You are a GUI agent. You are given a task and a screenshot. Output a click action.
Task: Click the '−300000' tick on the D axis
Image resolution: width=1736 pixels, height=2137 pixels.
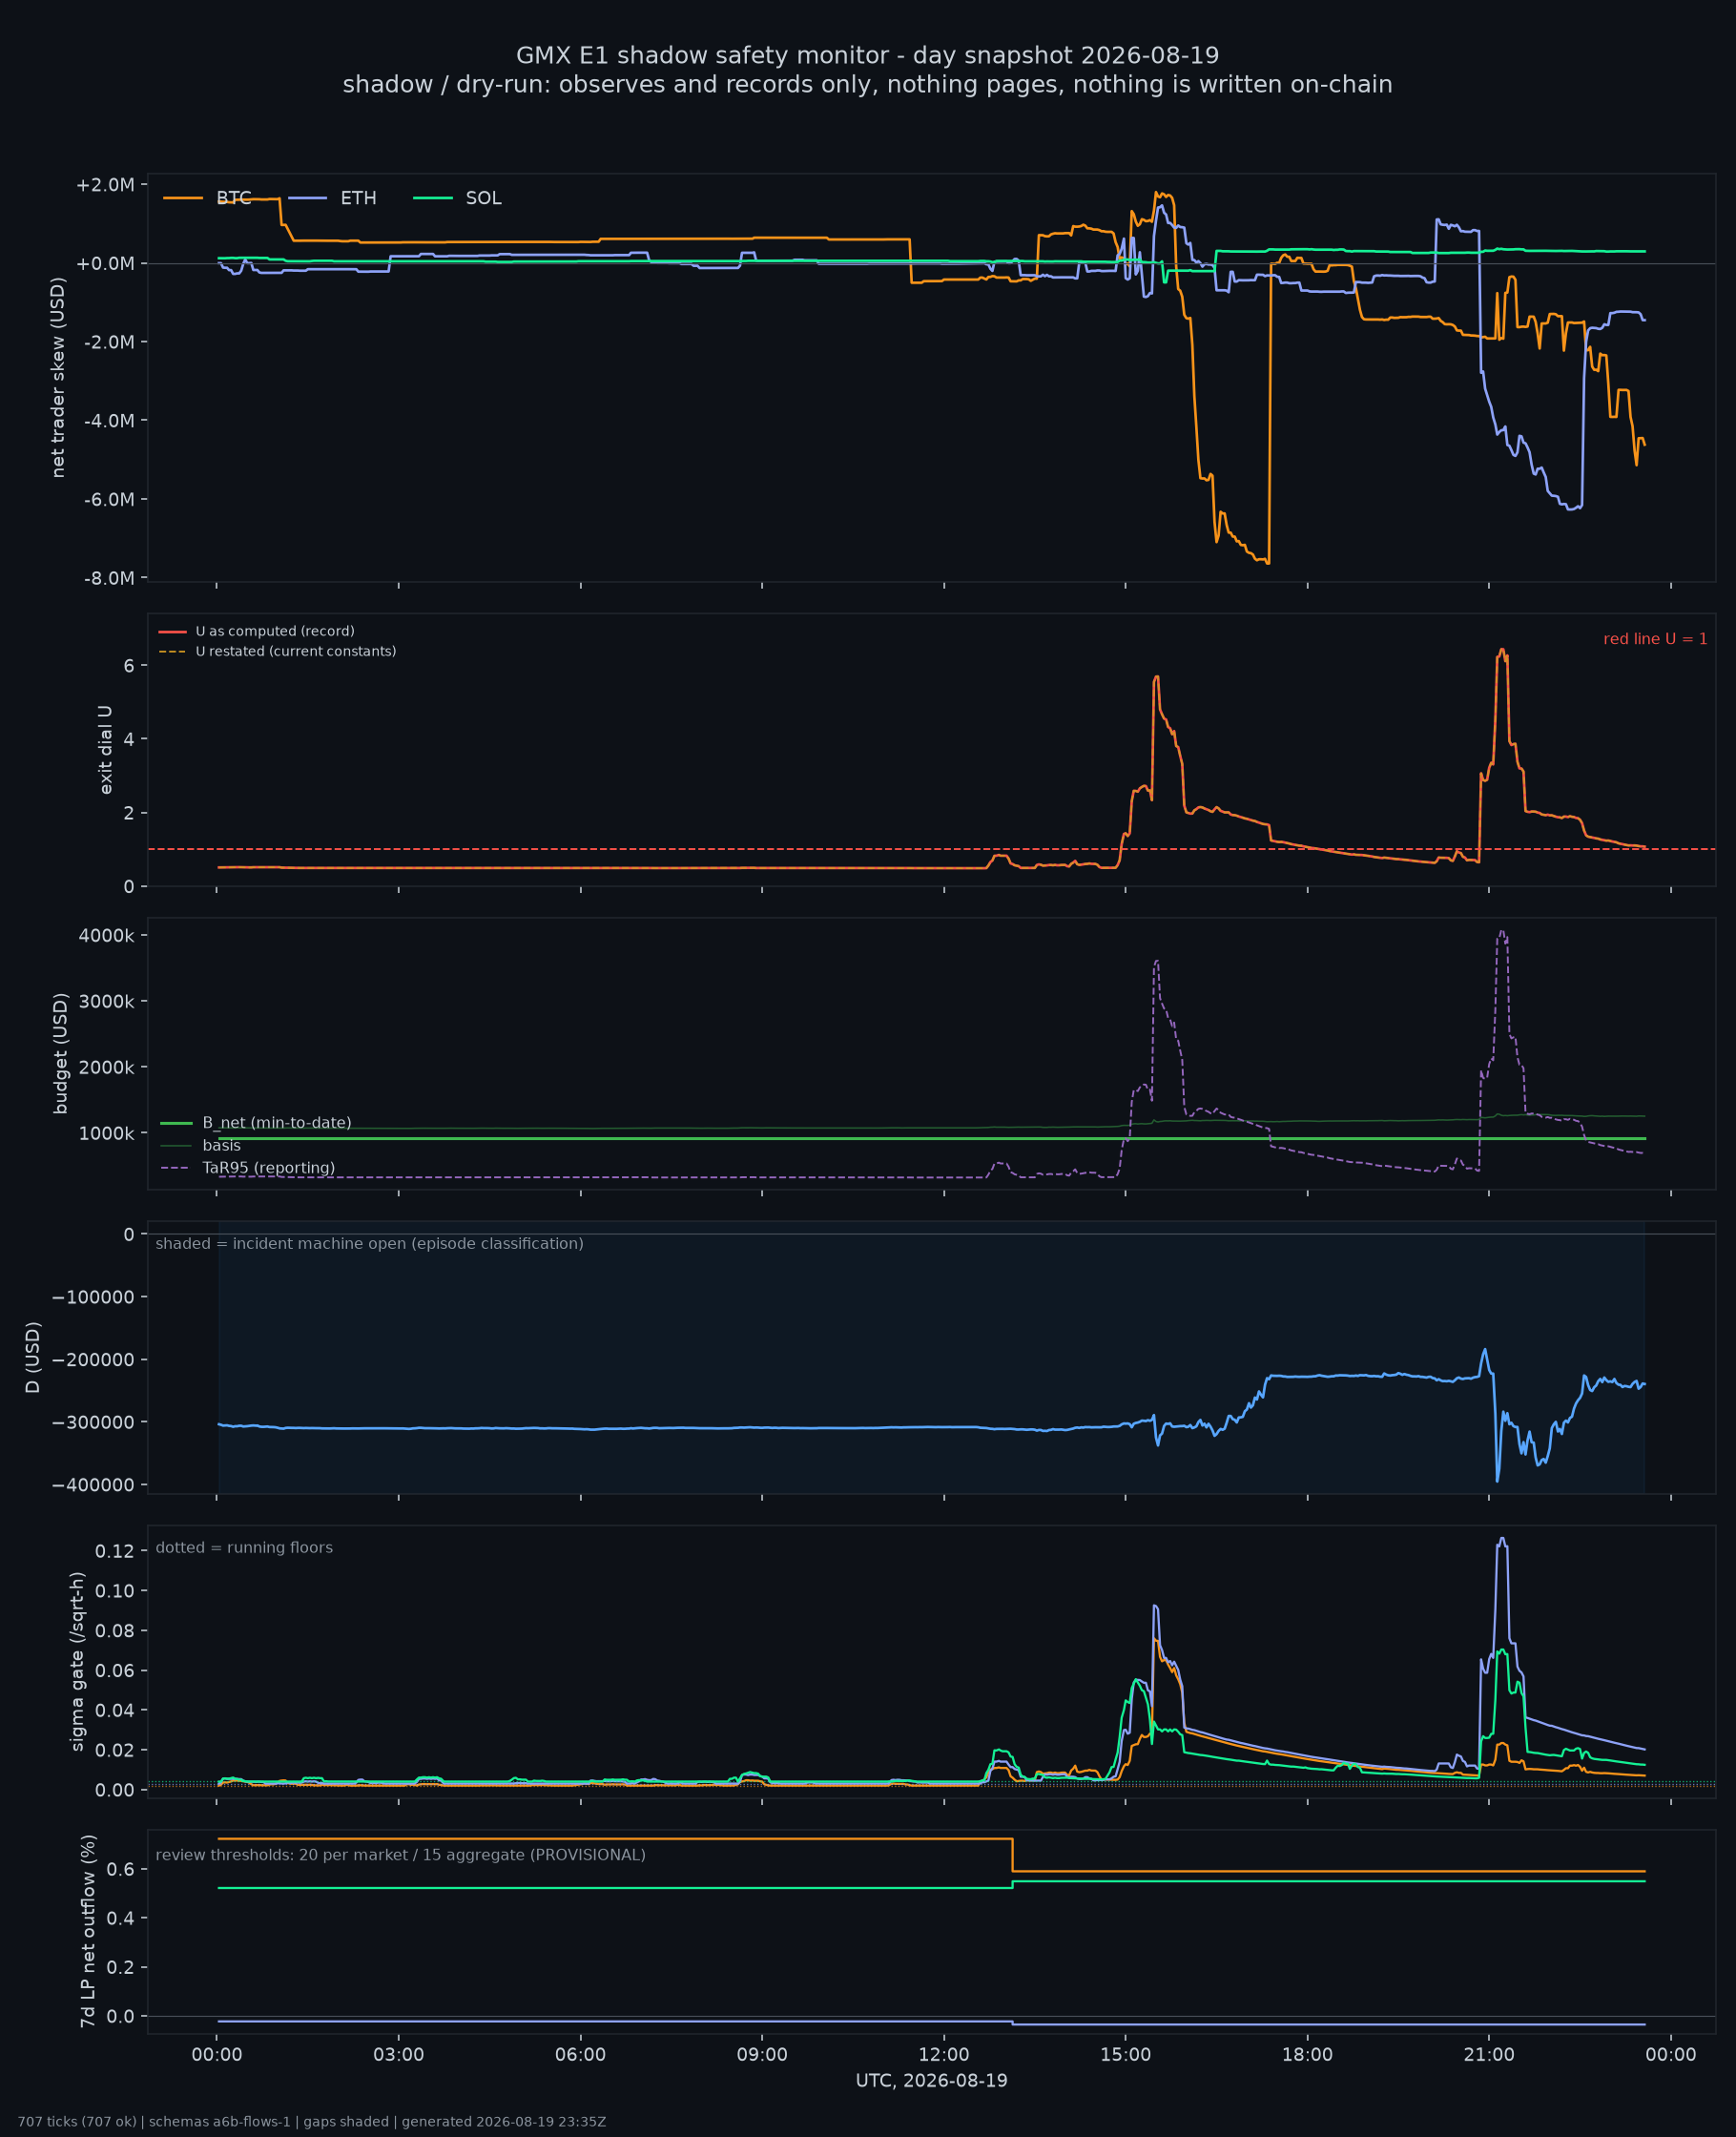click(x=93, y=1423)
